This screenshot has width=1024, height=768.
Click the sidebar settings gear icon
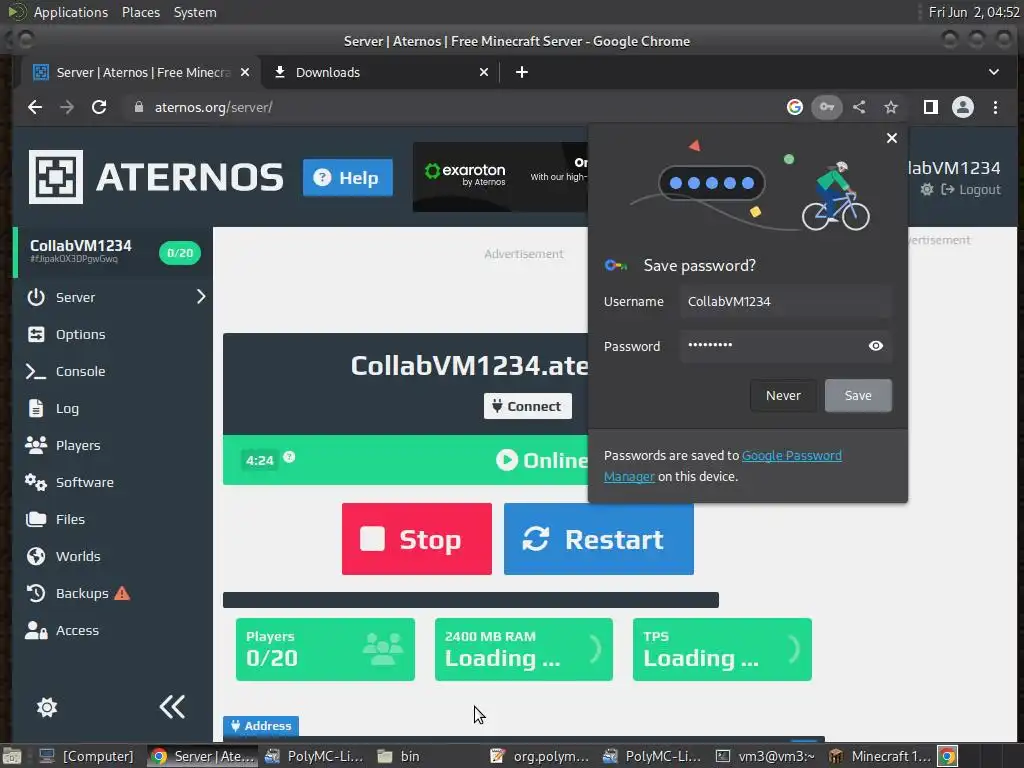(47, 707)
